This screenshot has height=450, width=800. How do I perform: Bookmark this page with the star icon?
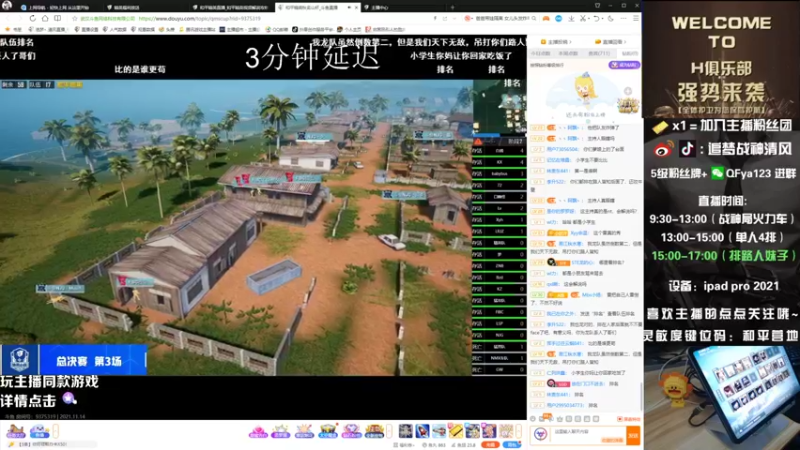(75, 18)
